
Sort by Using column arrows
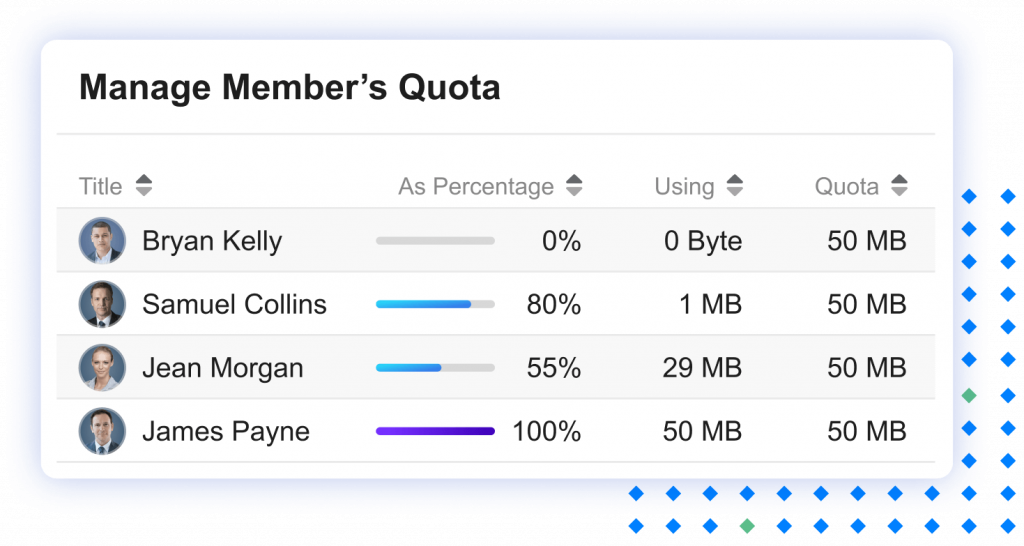point(735,185)
